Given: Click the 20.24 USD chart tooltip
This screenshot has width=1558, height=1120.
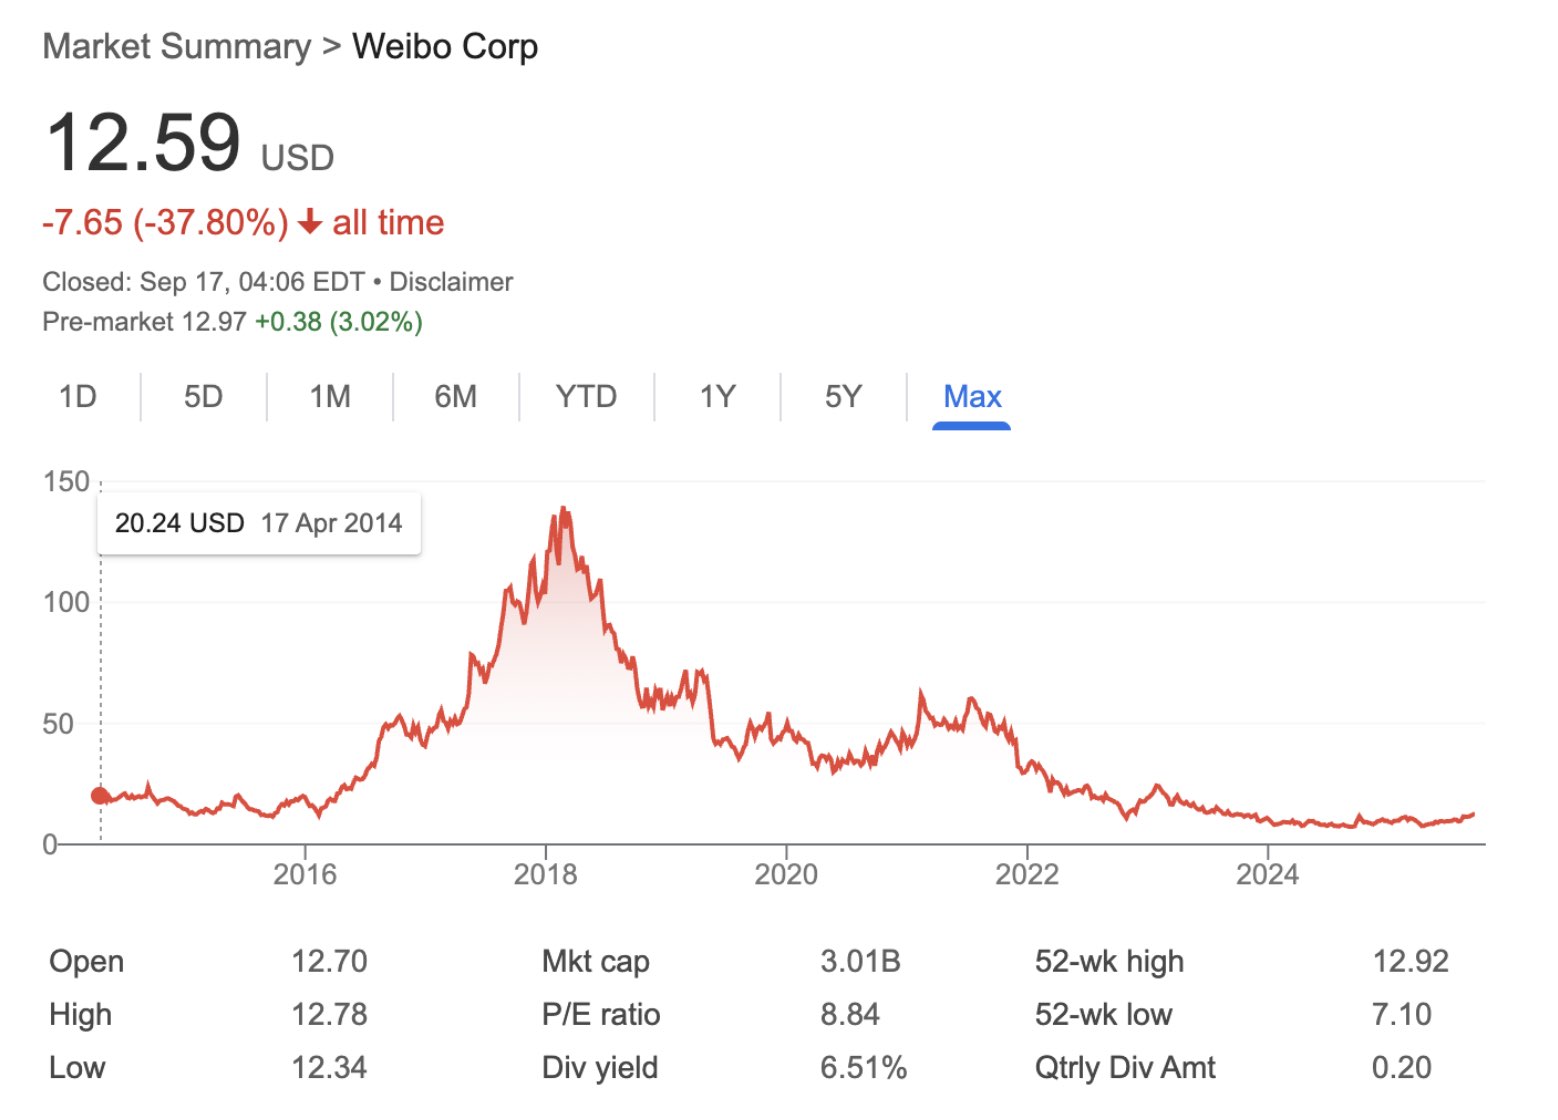Looking at the screenshot, I should [x=258, y=523].
